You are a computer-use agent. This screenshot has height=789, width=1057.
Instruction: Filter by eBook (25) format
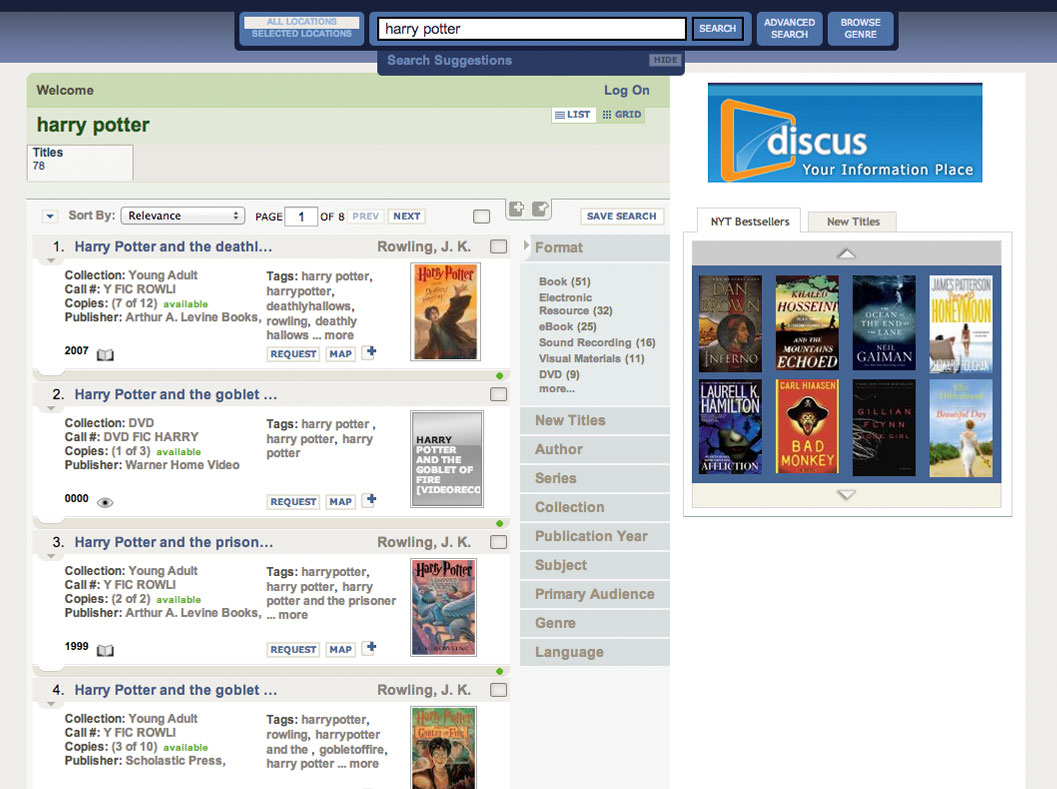tap(568, 327)
